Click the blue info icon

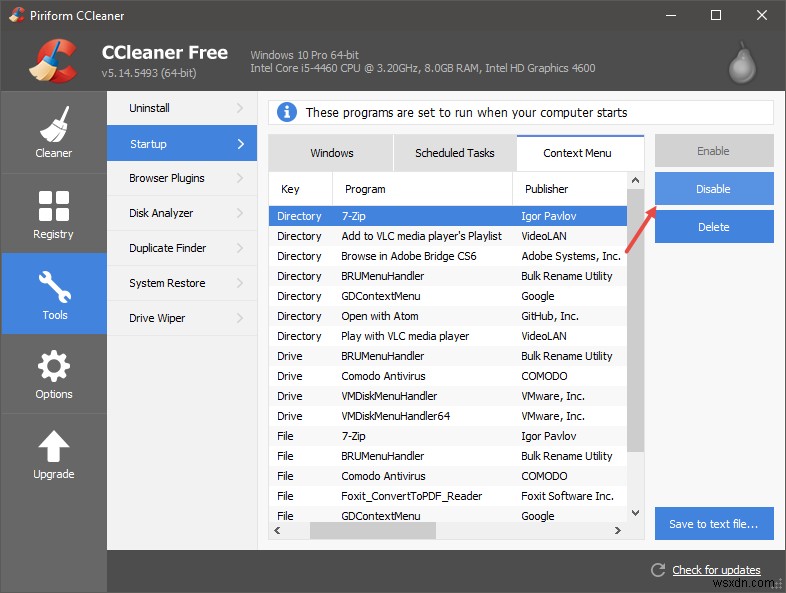point(287,112)
